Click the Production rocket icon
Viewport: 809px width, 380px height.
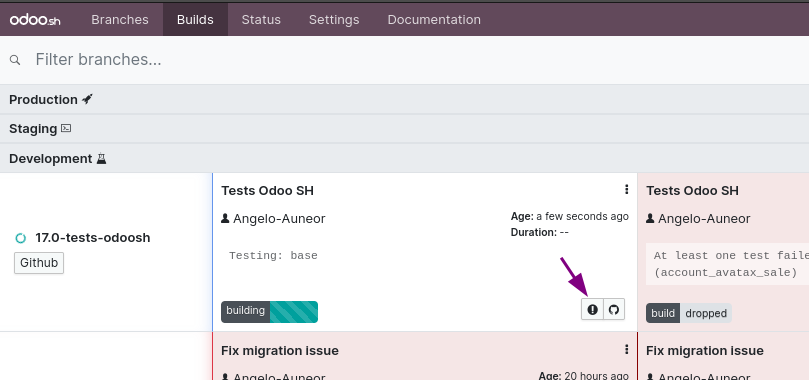coord(87,99)
